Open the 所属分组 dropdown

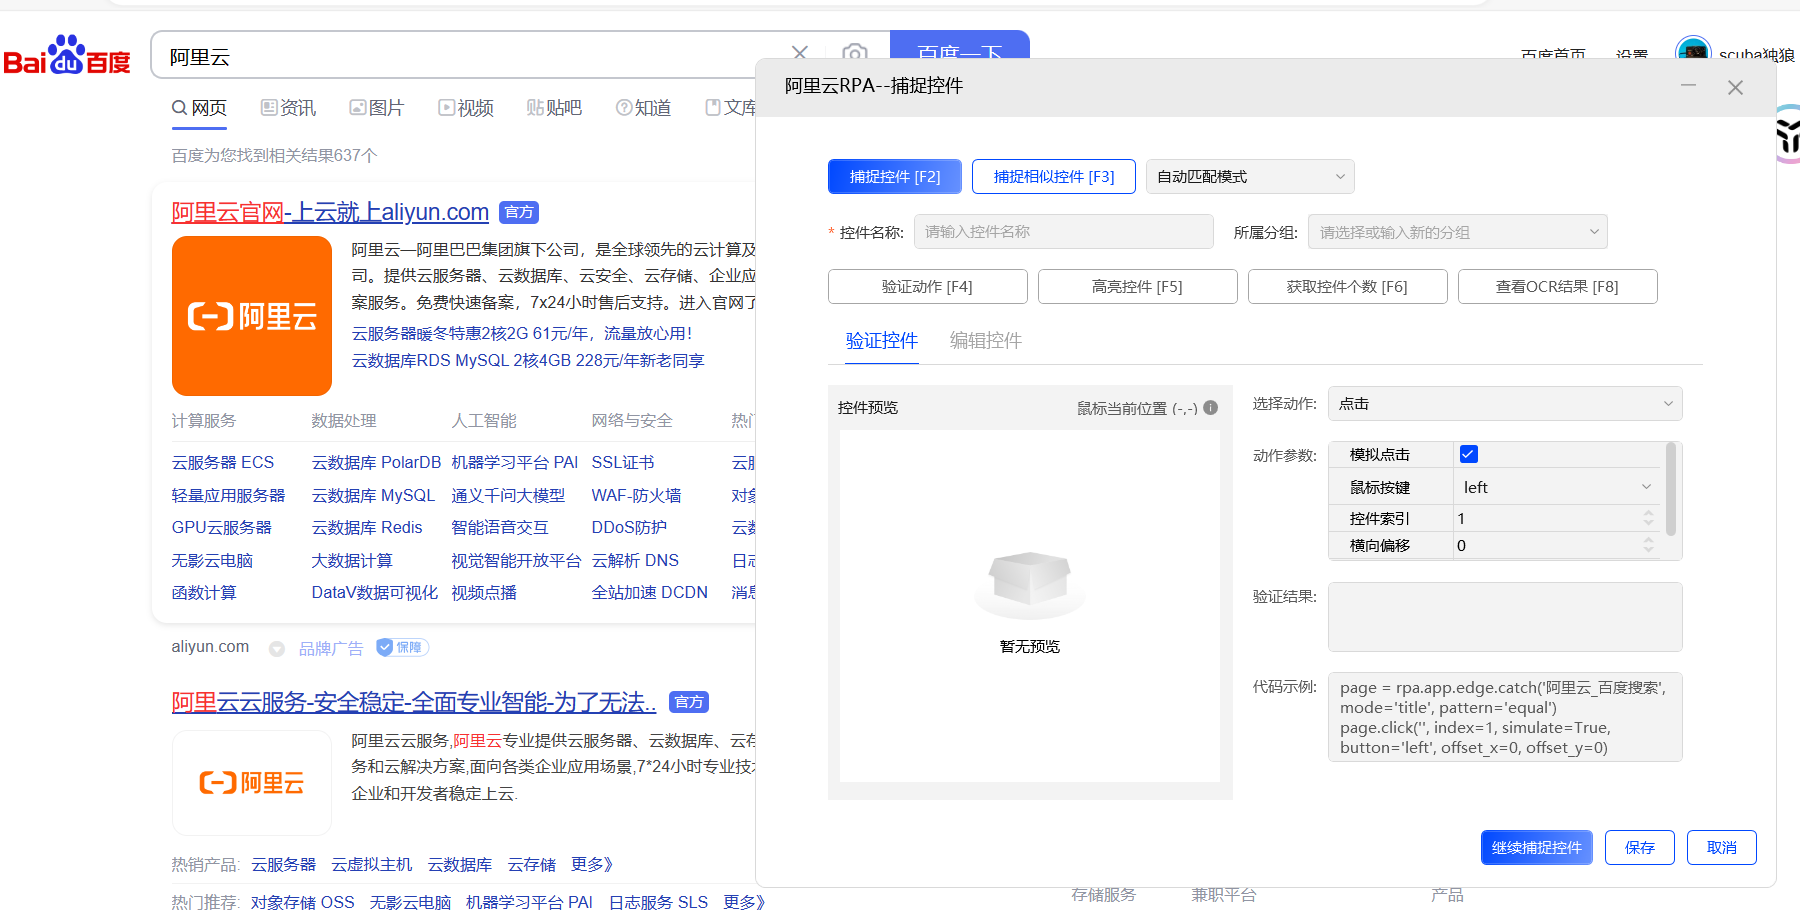(1458, 232)
